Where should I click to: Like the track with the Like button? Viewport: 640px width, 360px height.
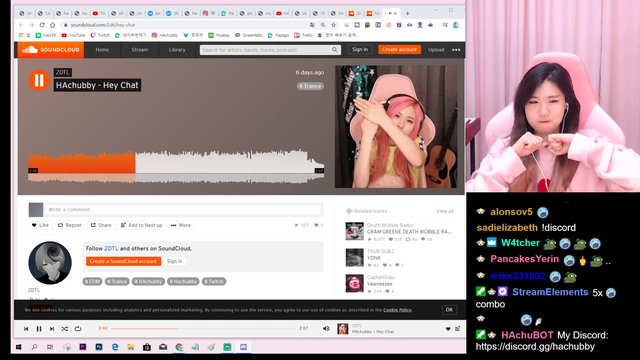point(40,225)
